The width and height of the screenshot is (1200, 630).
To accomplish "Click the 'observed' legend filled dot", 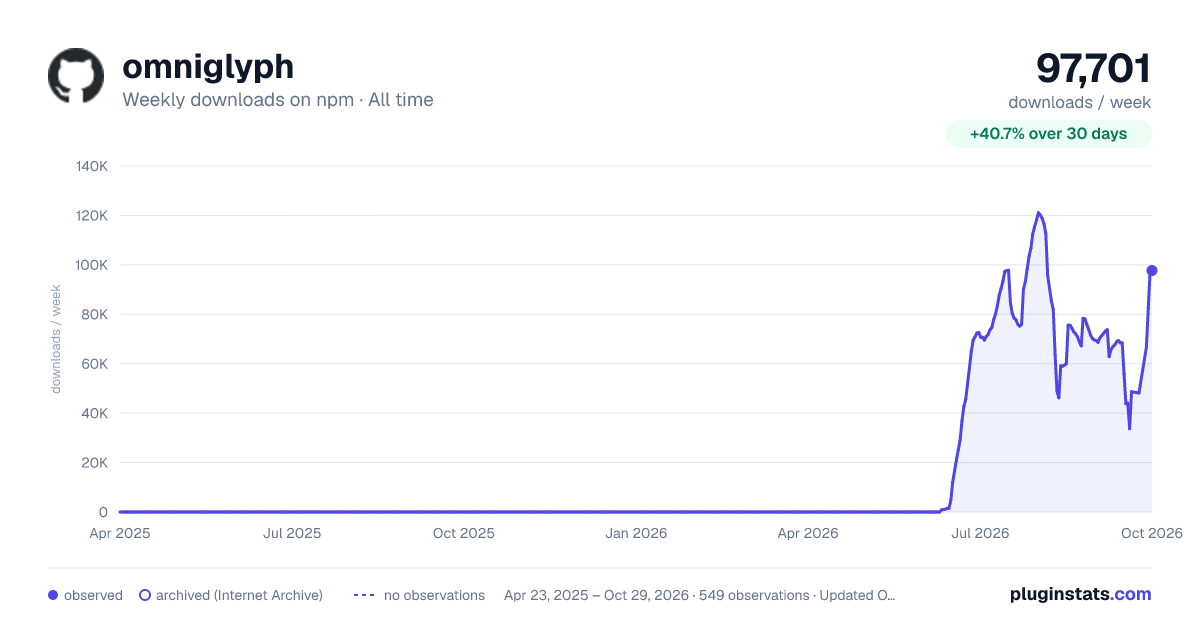I will tap(53, 595).
